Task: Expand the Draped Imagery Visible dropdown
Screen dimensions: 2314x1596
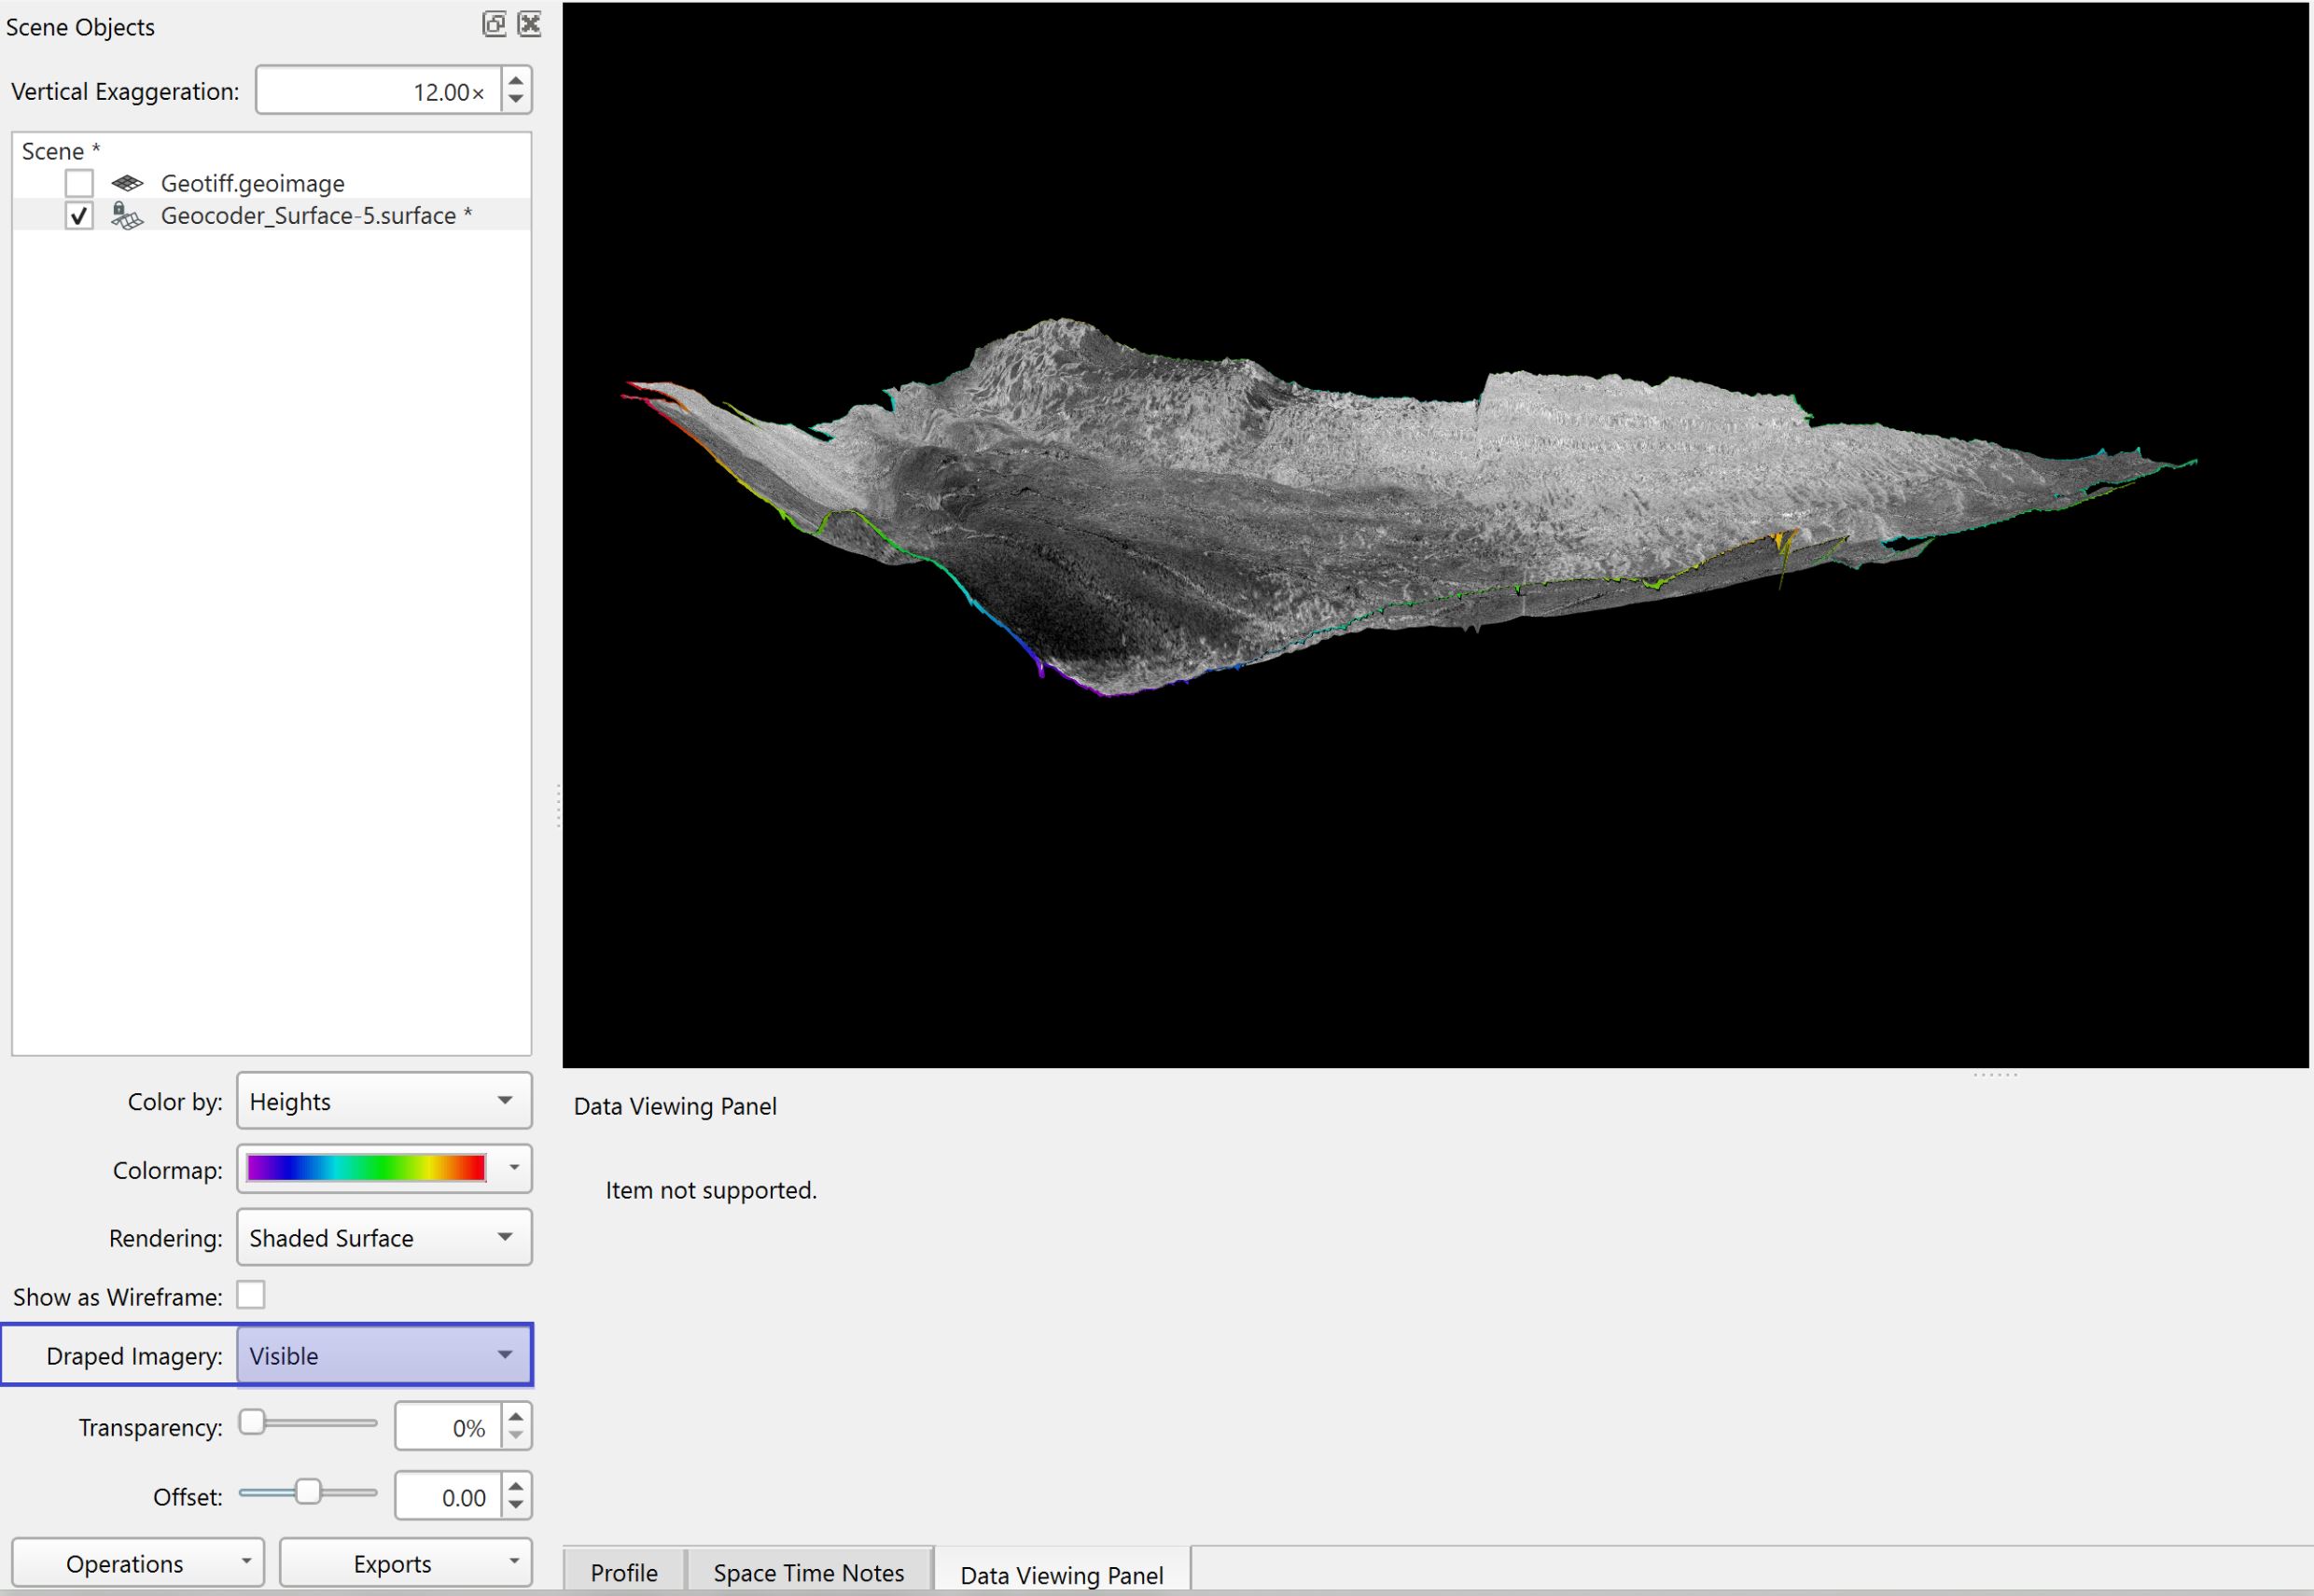Action: 384,1355
